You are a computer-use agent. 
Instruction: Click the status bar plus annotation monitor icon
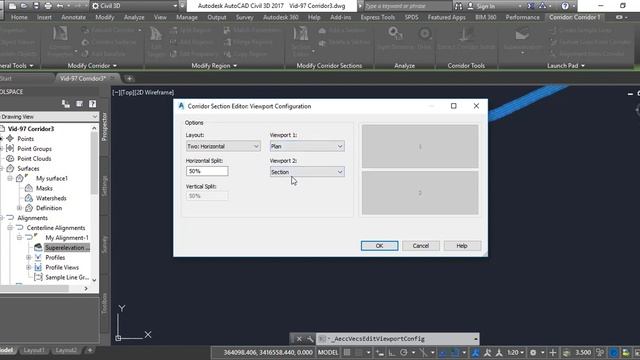pyautogui.click(x=553, y=352)
